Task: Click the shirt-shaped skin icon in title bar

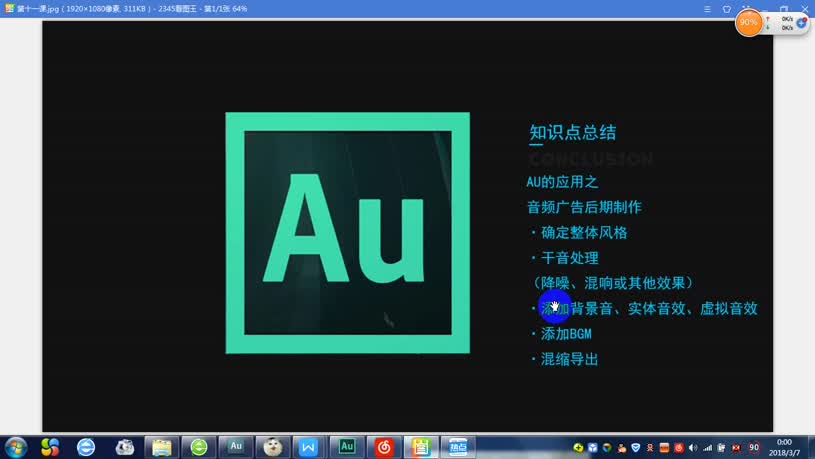Action: pyautogui.click(x=727, y=9)
